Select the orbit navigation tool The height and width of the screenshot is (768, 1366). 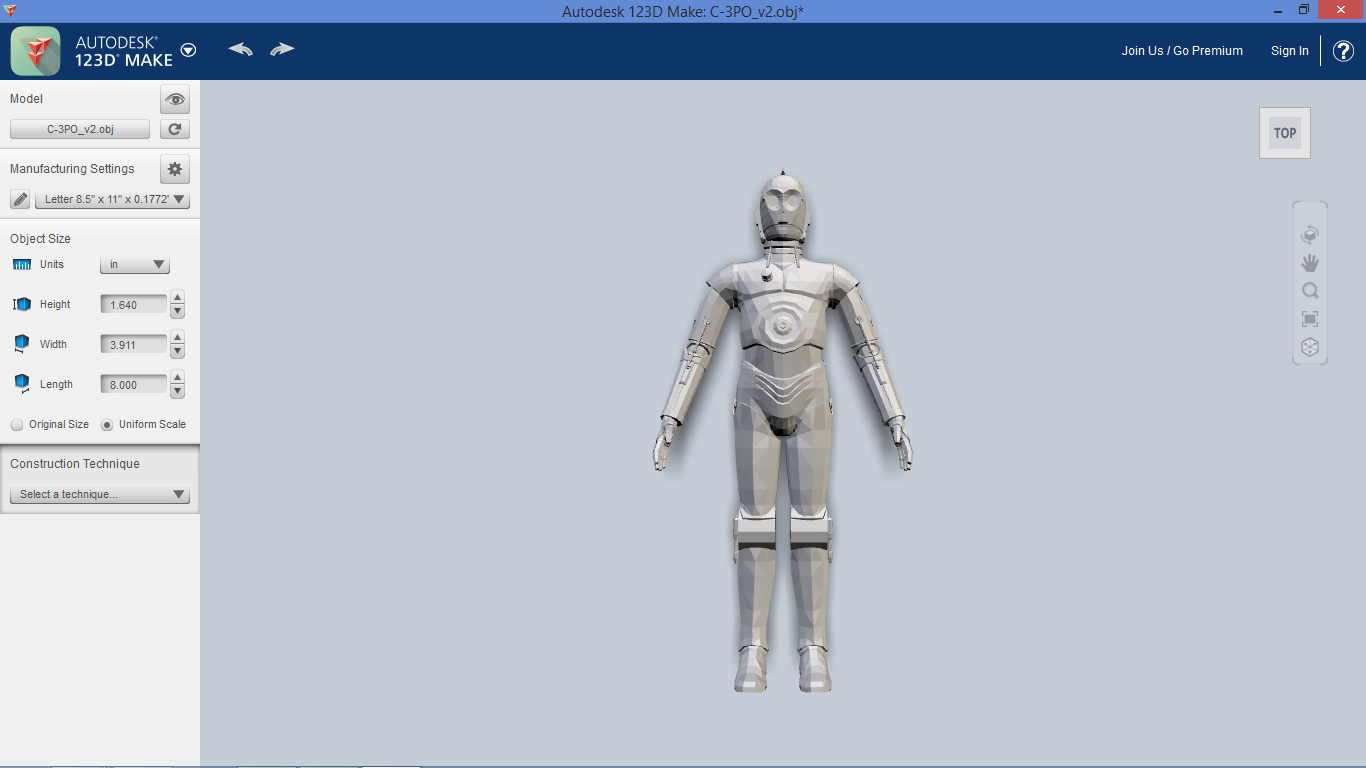1310,235
